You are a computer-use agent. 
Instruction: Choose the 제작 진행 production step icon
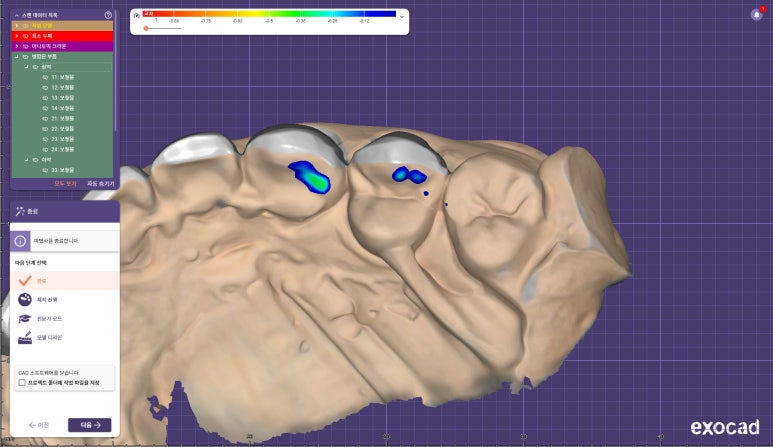[x=25, y=299]
